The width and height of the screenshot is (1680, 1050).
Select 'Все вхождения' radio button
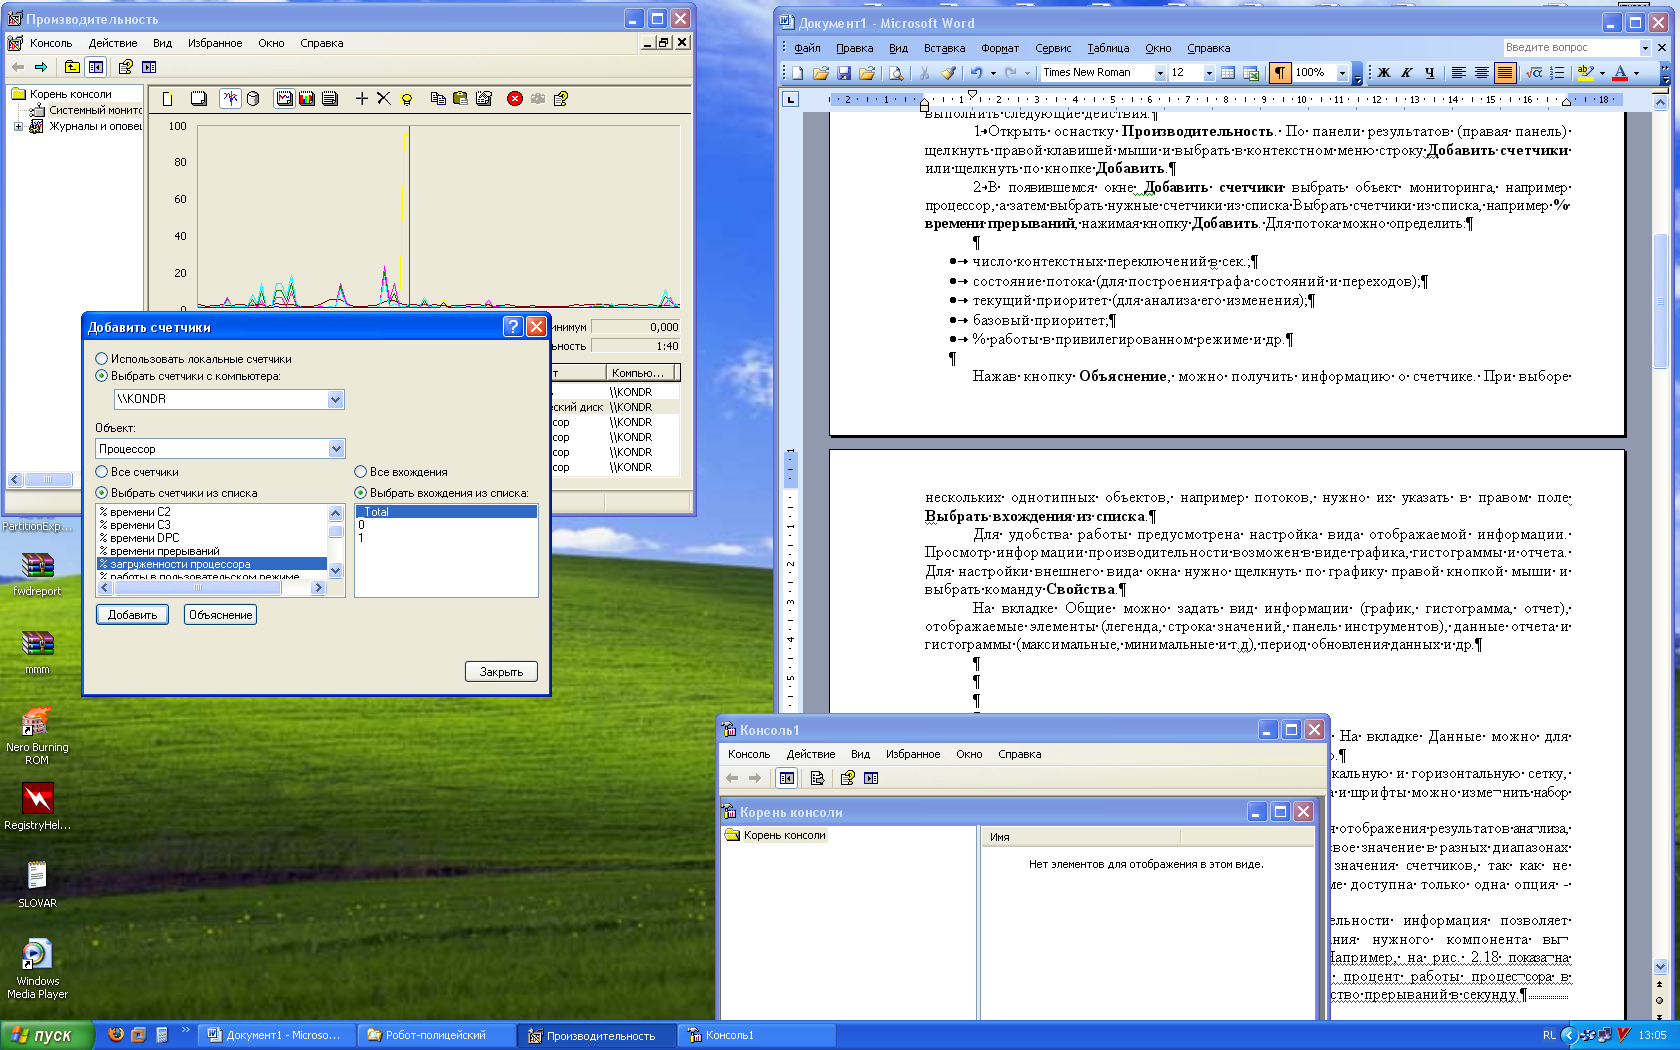click(x=360, y=472)
